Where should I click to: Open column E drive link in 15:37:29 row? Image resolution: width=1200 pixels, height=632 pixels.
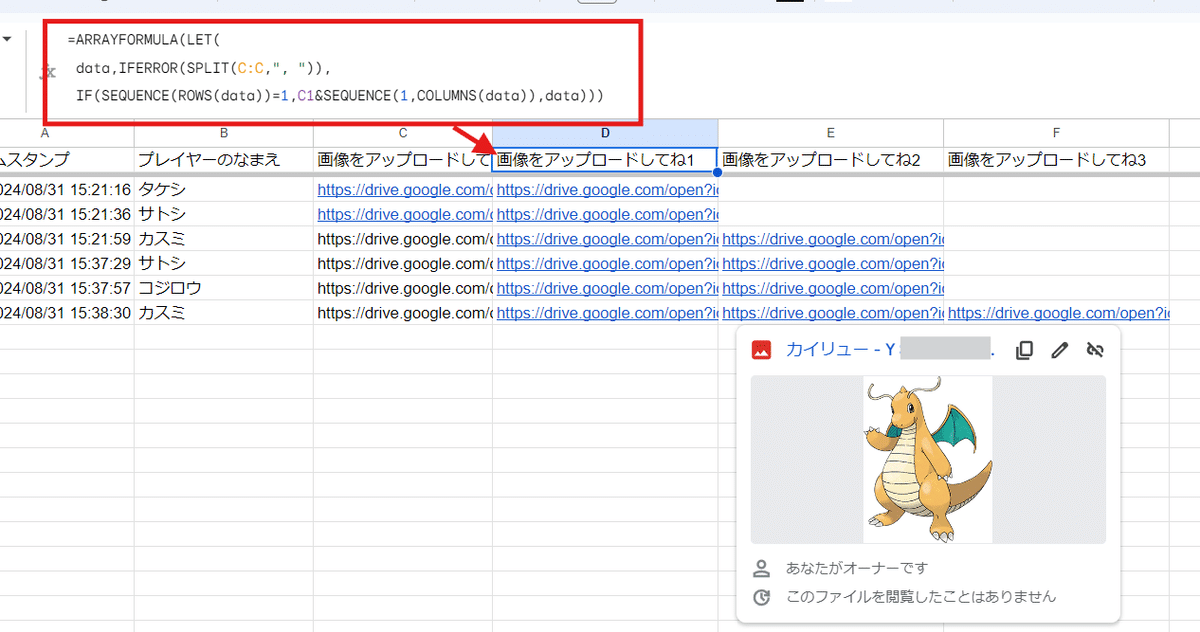pyautogui.click(x=833, y=263)
